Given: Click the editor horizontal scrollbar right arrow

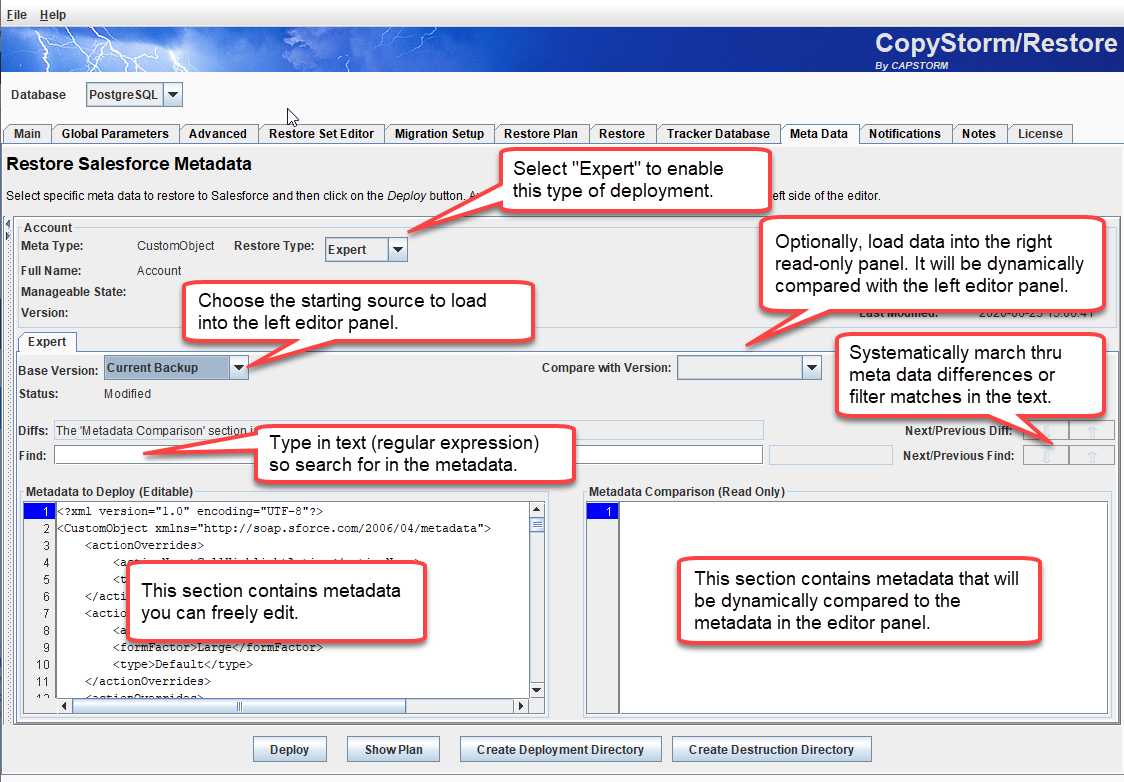Looking at the screenshot, I should (x=521, y=706).
